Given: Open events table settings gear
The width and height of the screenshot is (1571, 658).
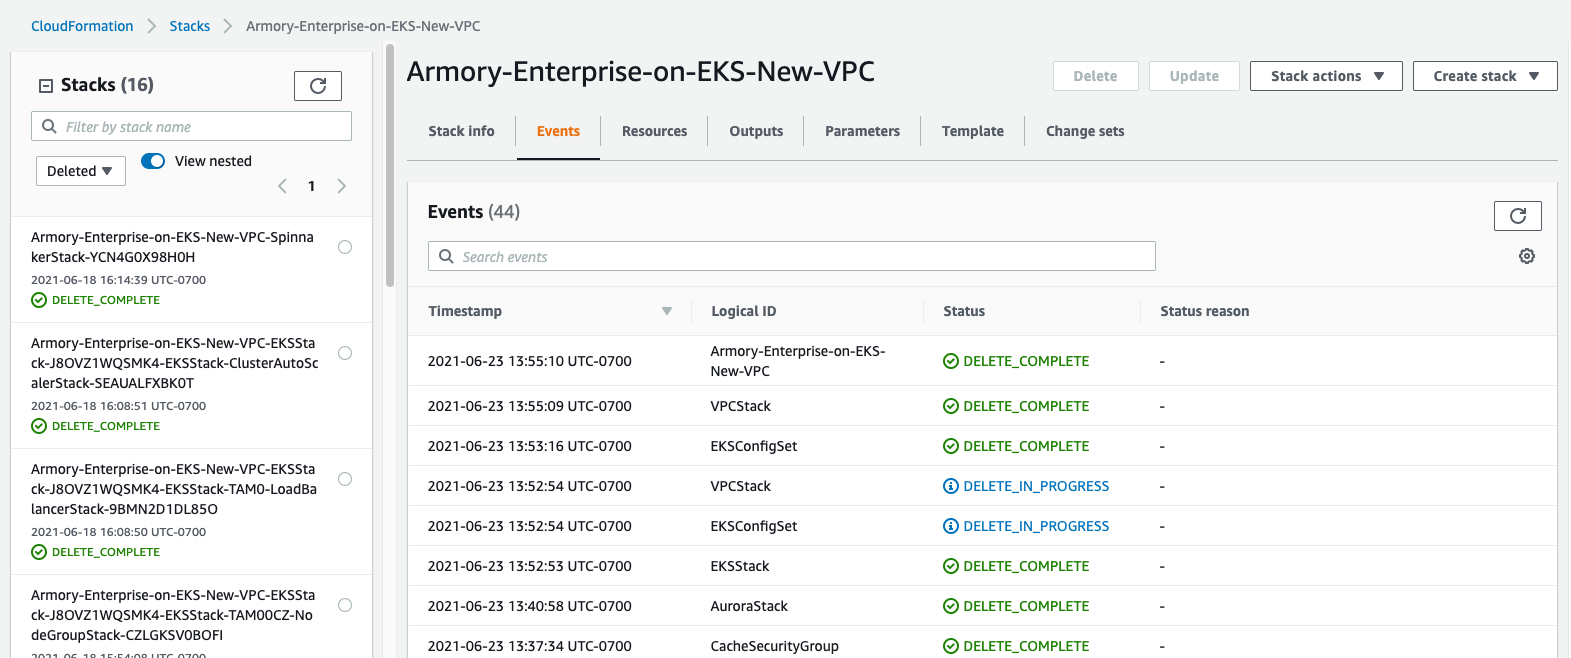Looking at the screenshot, I should point(1527,256).
